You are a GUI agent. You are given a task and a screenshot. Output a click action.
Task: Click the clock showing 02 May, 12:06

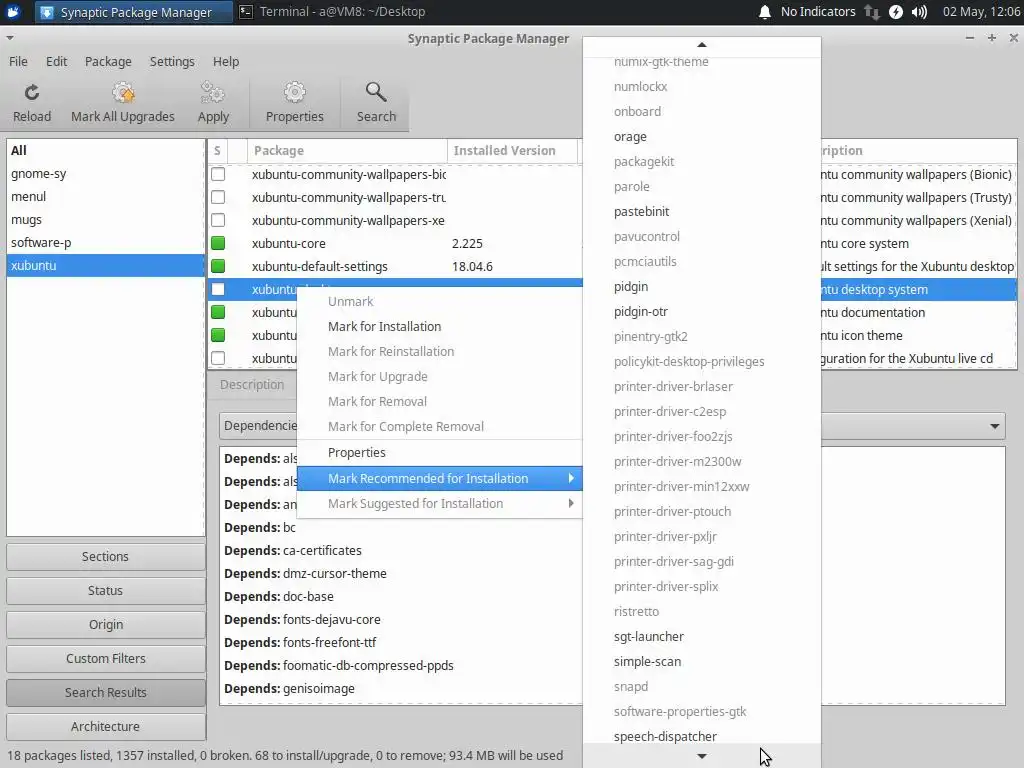coord(982,12)
